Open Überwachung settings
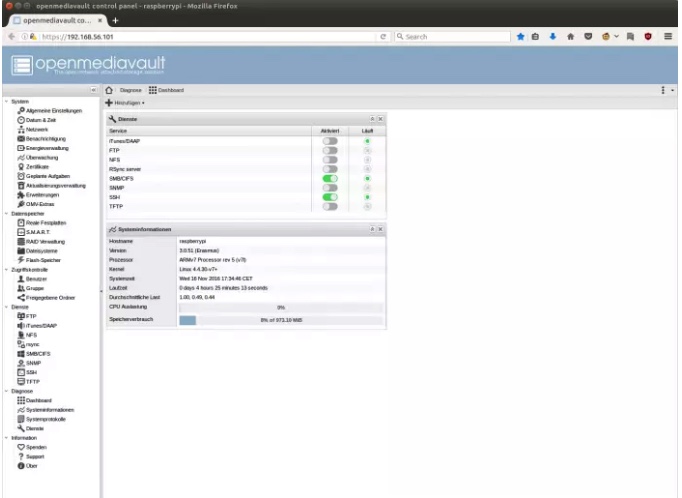The height and width of the screenshot is (498, 682). coord(37,157)
